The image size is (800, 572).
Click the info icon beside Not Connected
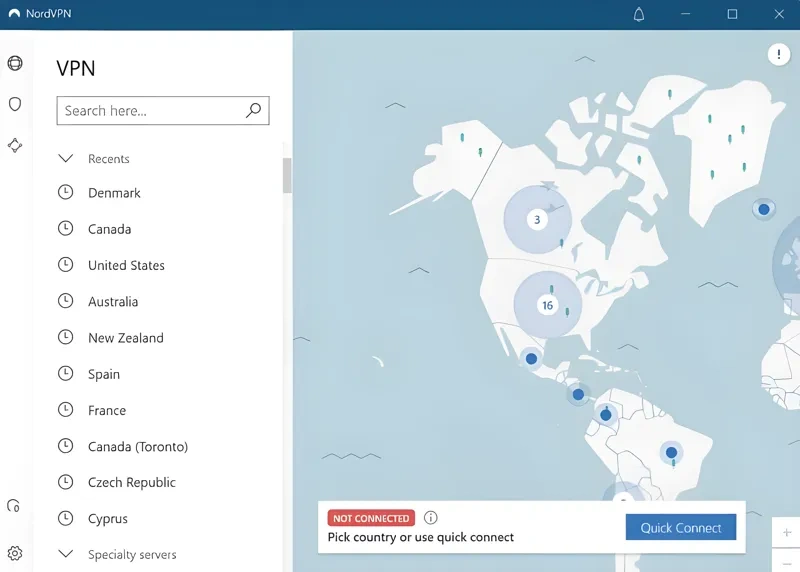coord(431,518)
